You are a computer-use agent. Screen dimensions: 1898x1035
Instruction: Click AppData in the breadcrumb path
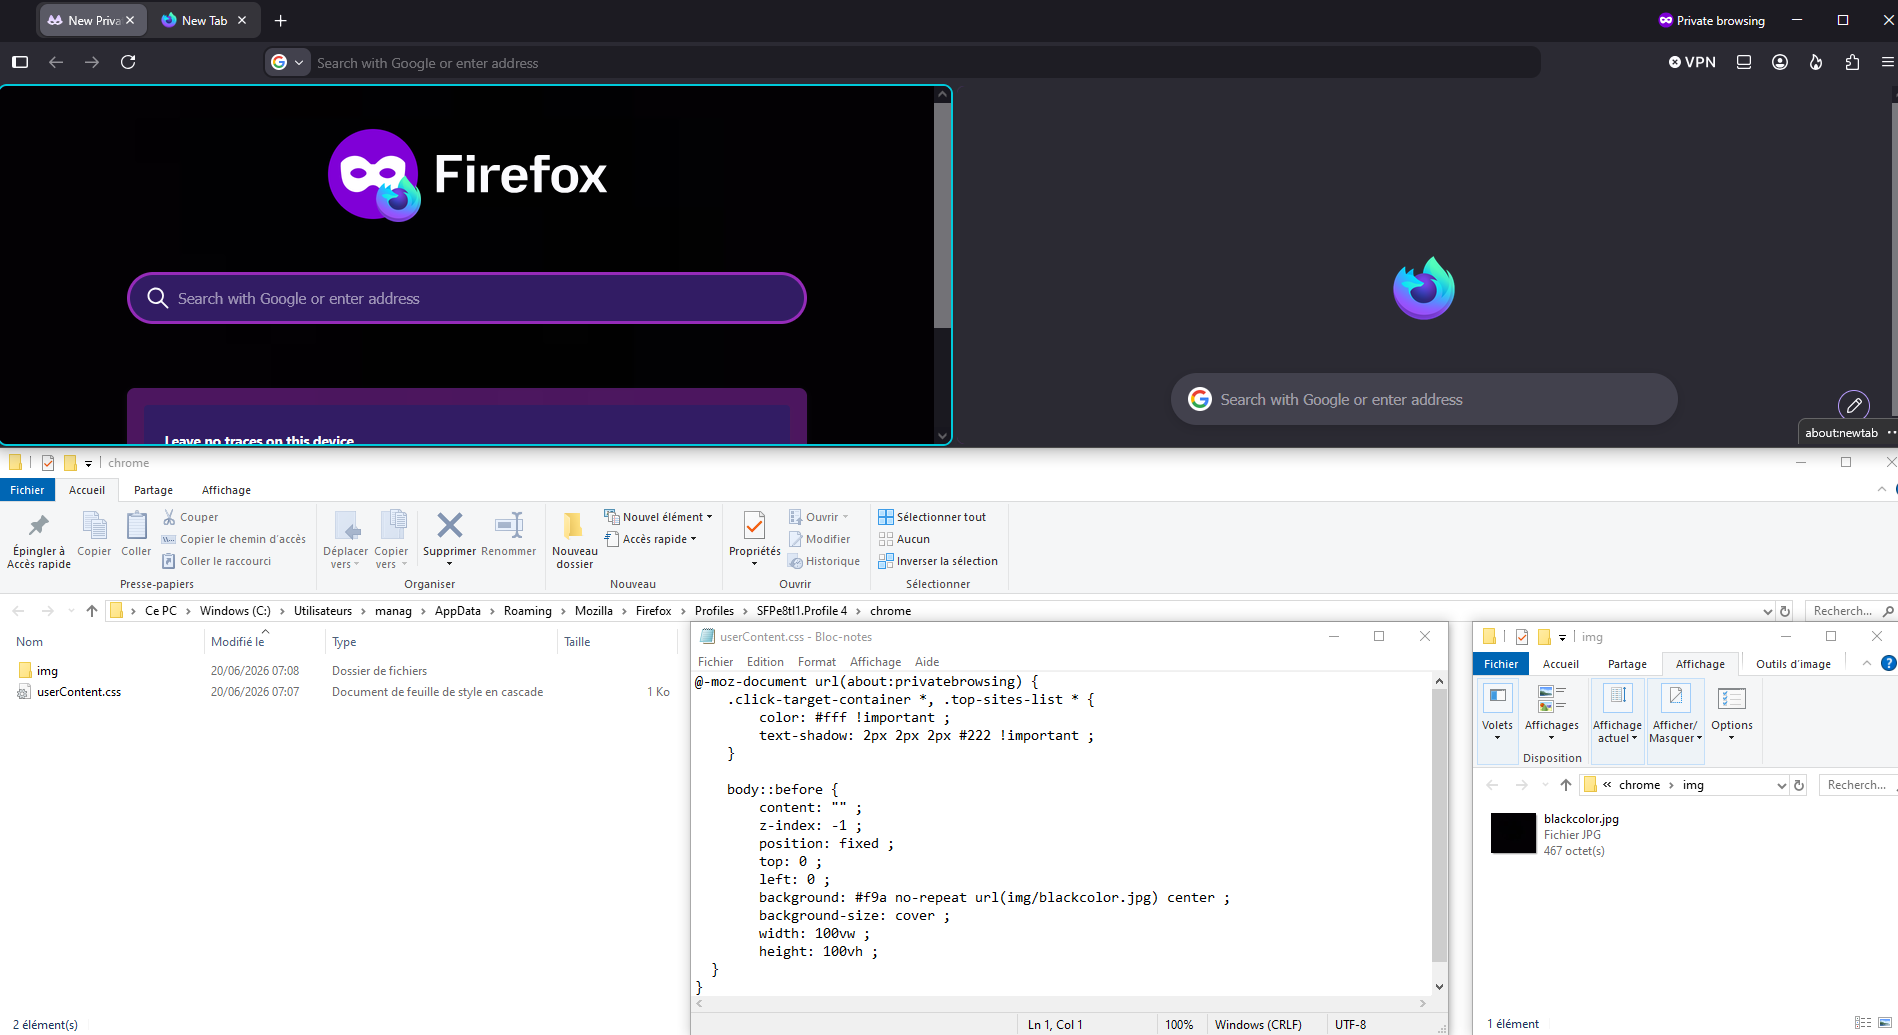pyautogui.click(x=457, y=611)
